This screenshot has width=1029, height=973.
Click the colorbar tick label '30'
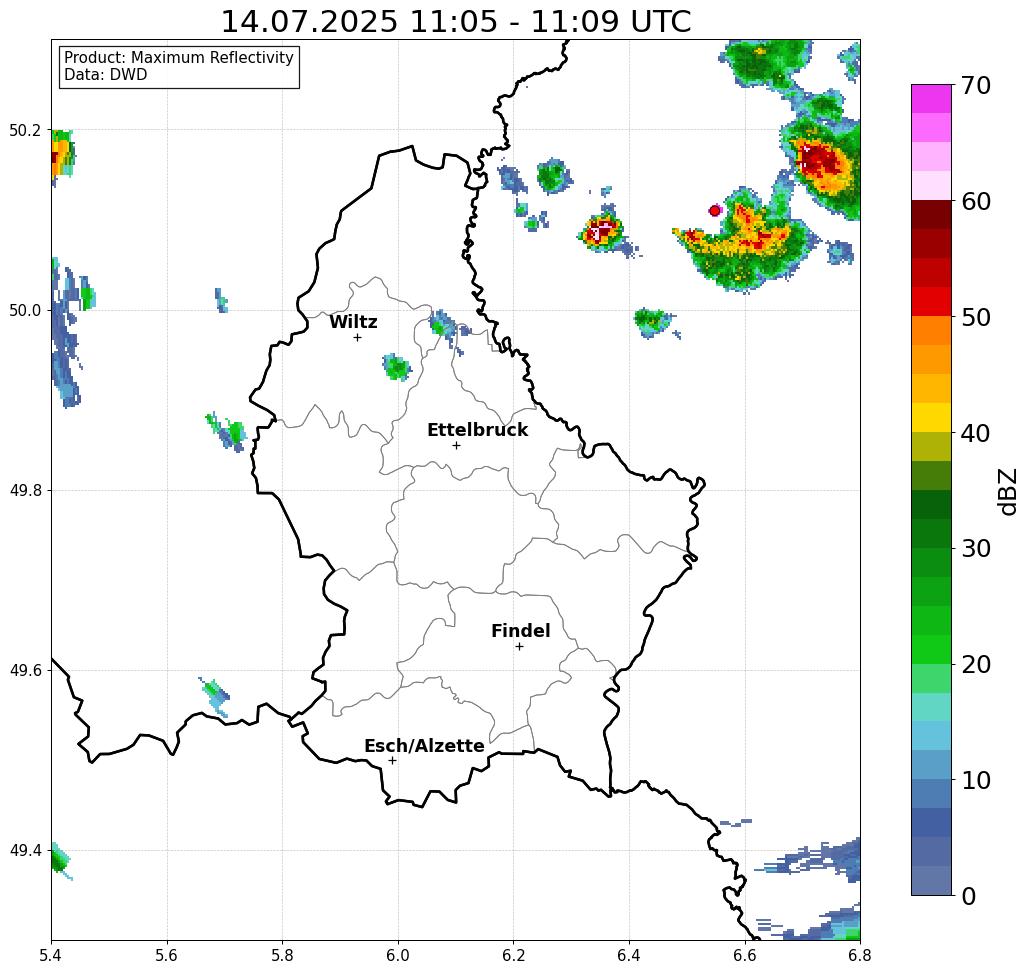976,549
